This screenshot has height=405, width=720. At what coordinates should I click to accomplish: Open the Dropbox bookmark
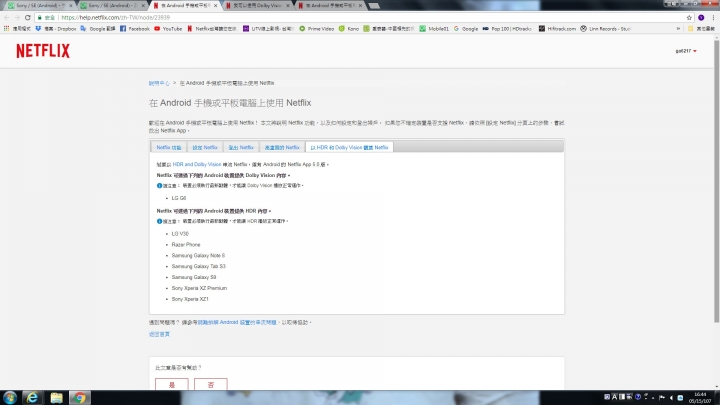(56, 28)
